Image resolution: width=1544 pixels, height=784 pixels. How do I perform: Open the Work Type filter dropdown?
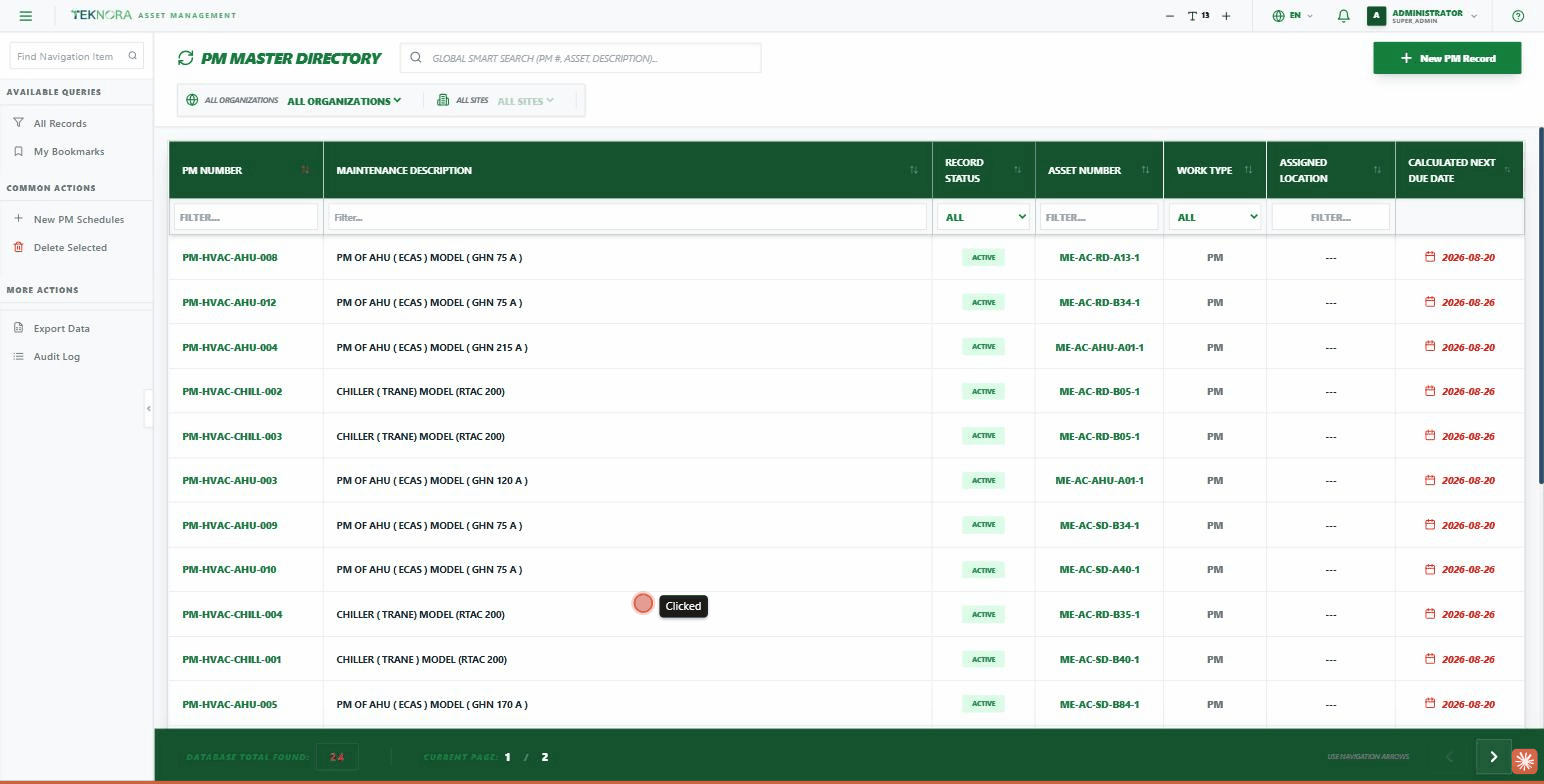1215,217
